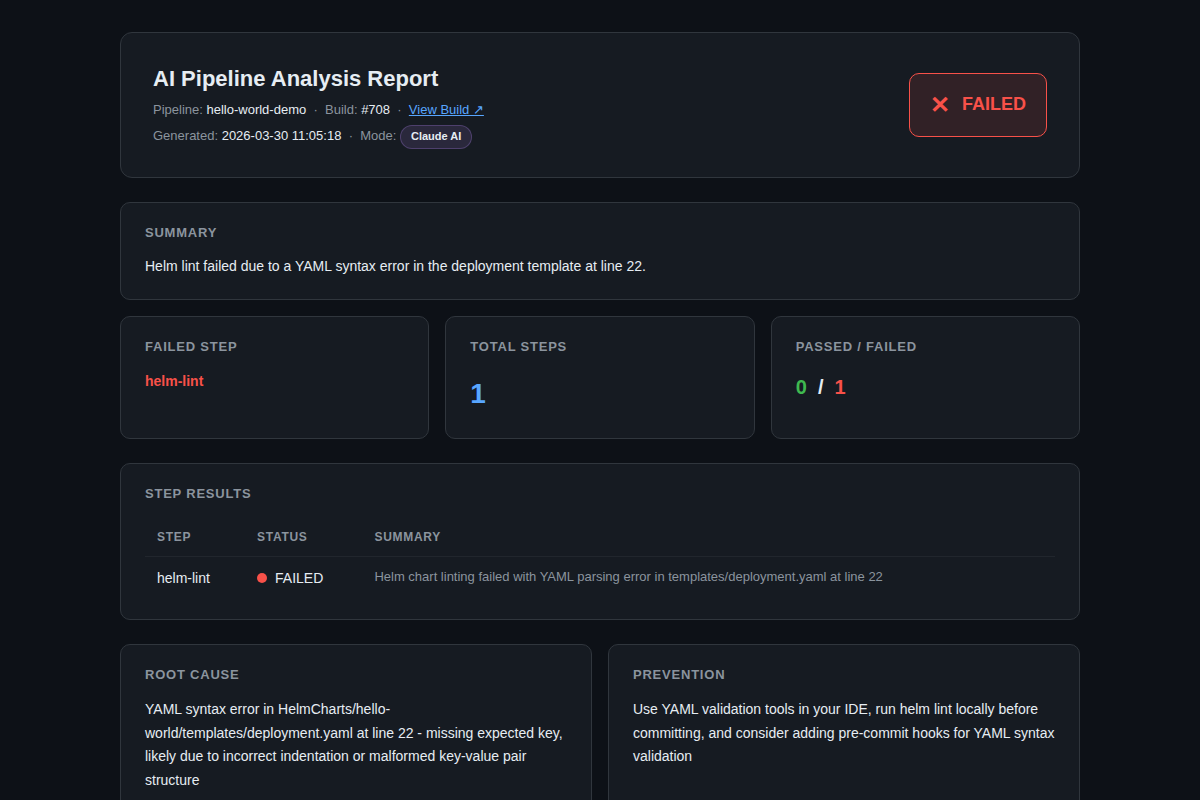
Task: Click the green passed count 0
Action: (801, 387)
